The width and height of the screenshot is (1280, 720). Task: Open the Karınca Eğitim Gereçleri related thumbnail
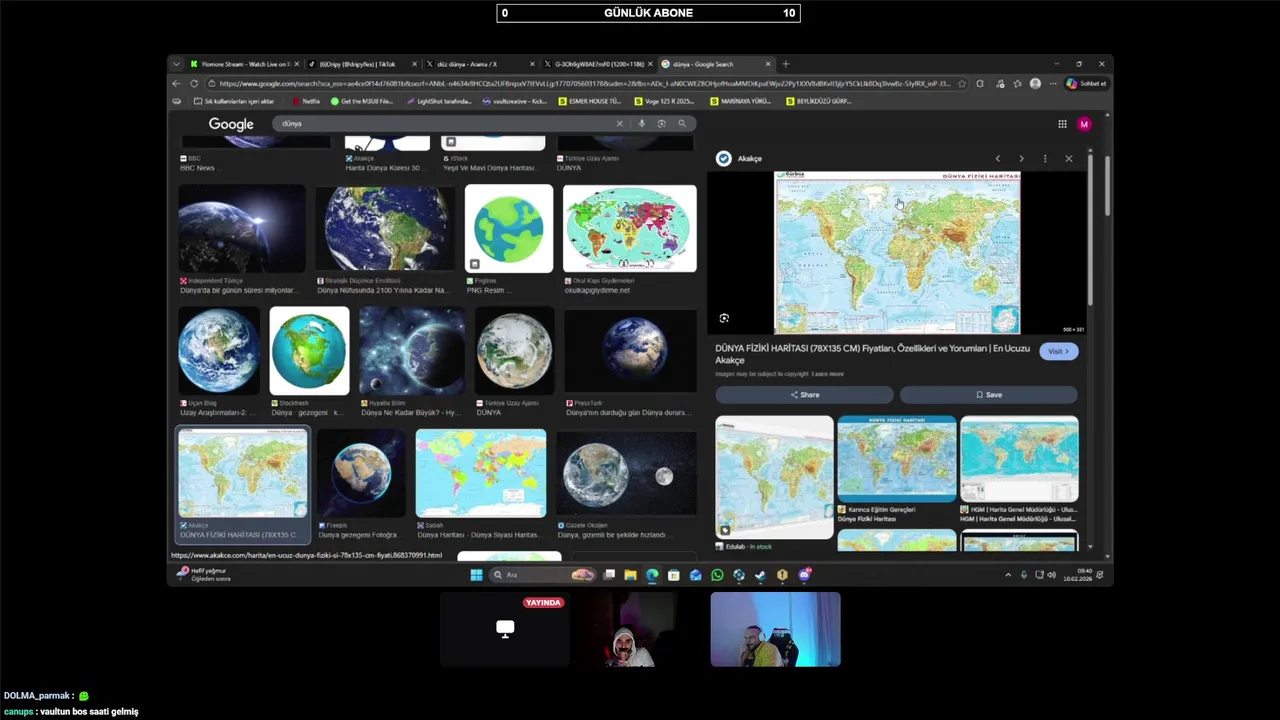tap(896, 459)
